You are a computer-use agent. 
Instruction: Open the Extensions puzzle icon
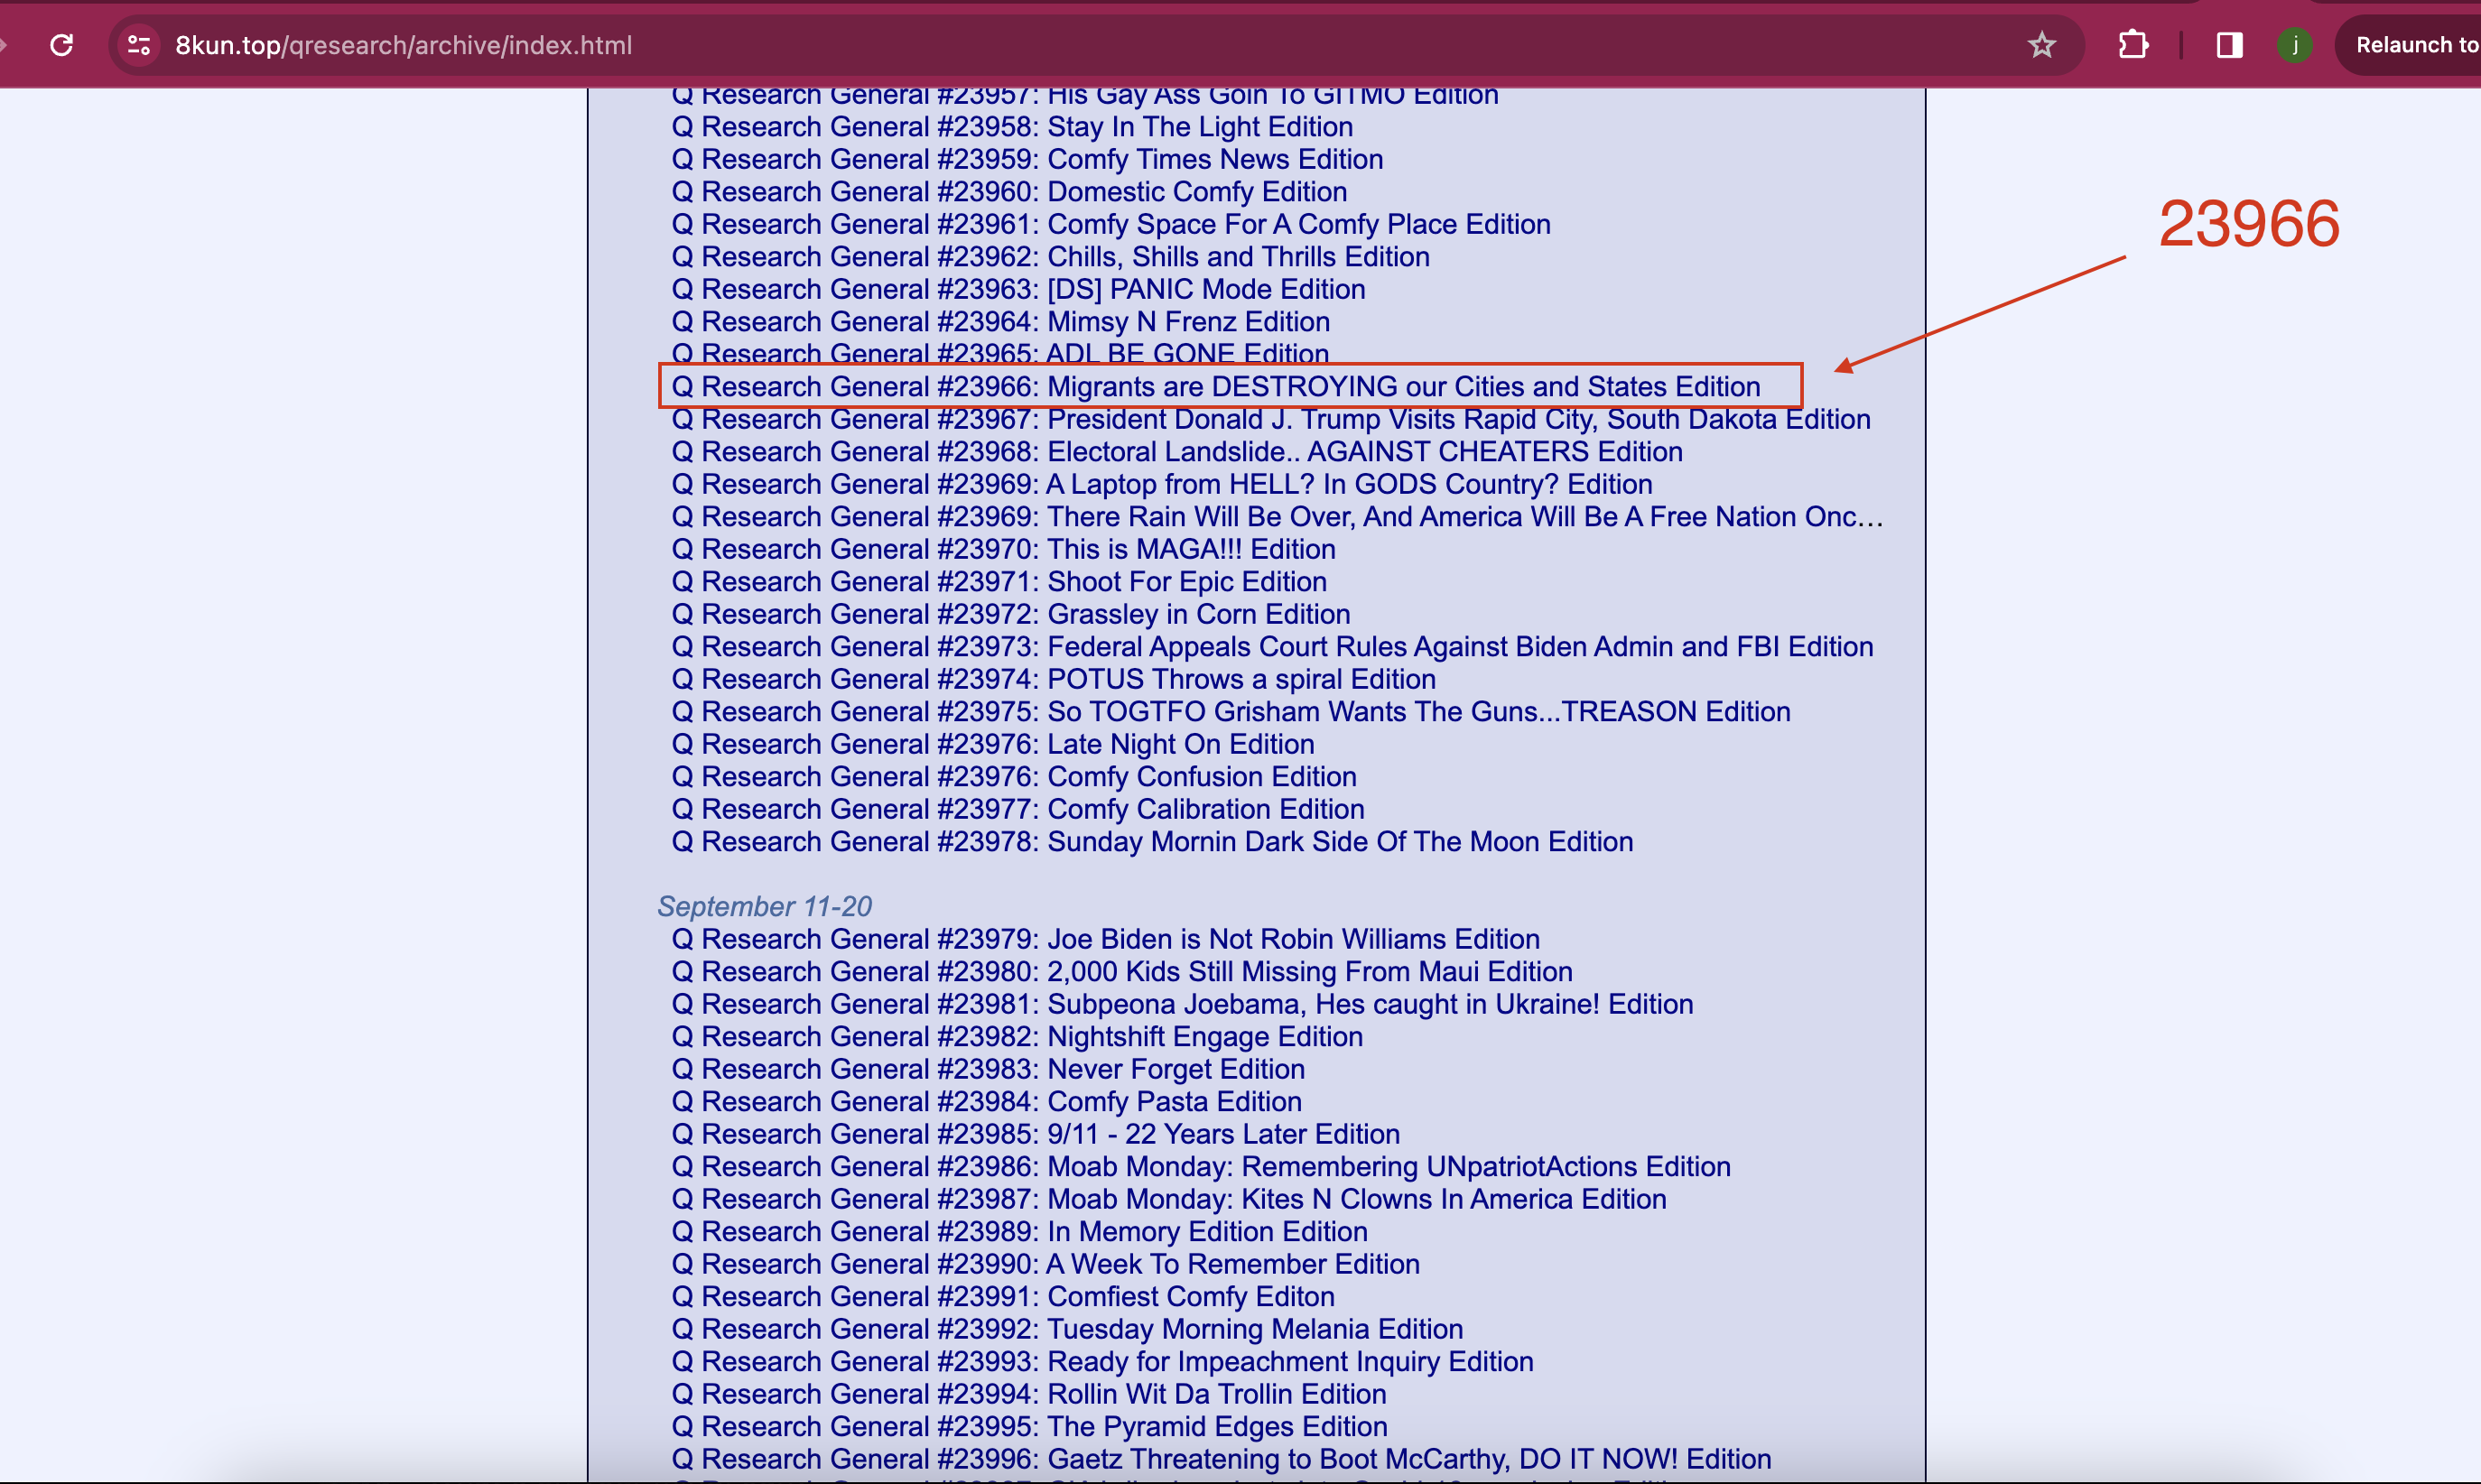2133,45
